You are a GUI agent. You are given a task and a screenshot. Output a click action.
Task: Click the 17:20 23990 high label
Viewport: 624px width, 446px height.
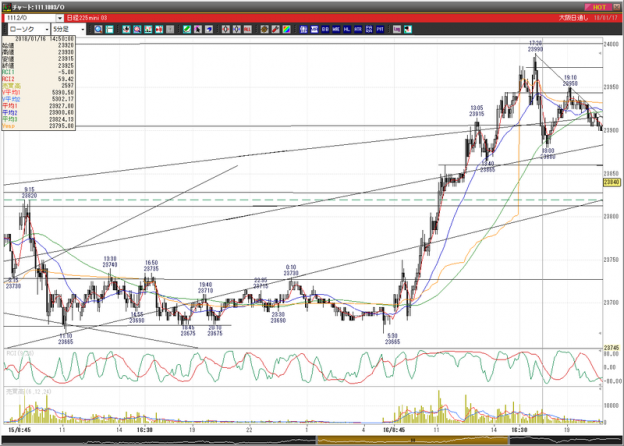tap(535, 46)
